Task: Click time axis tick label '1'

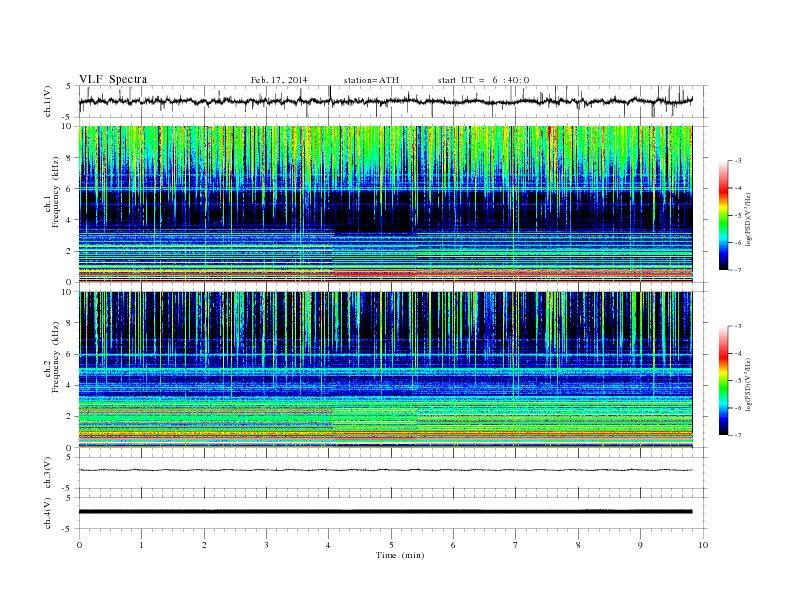Action: click(141, 545)
